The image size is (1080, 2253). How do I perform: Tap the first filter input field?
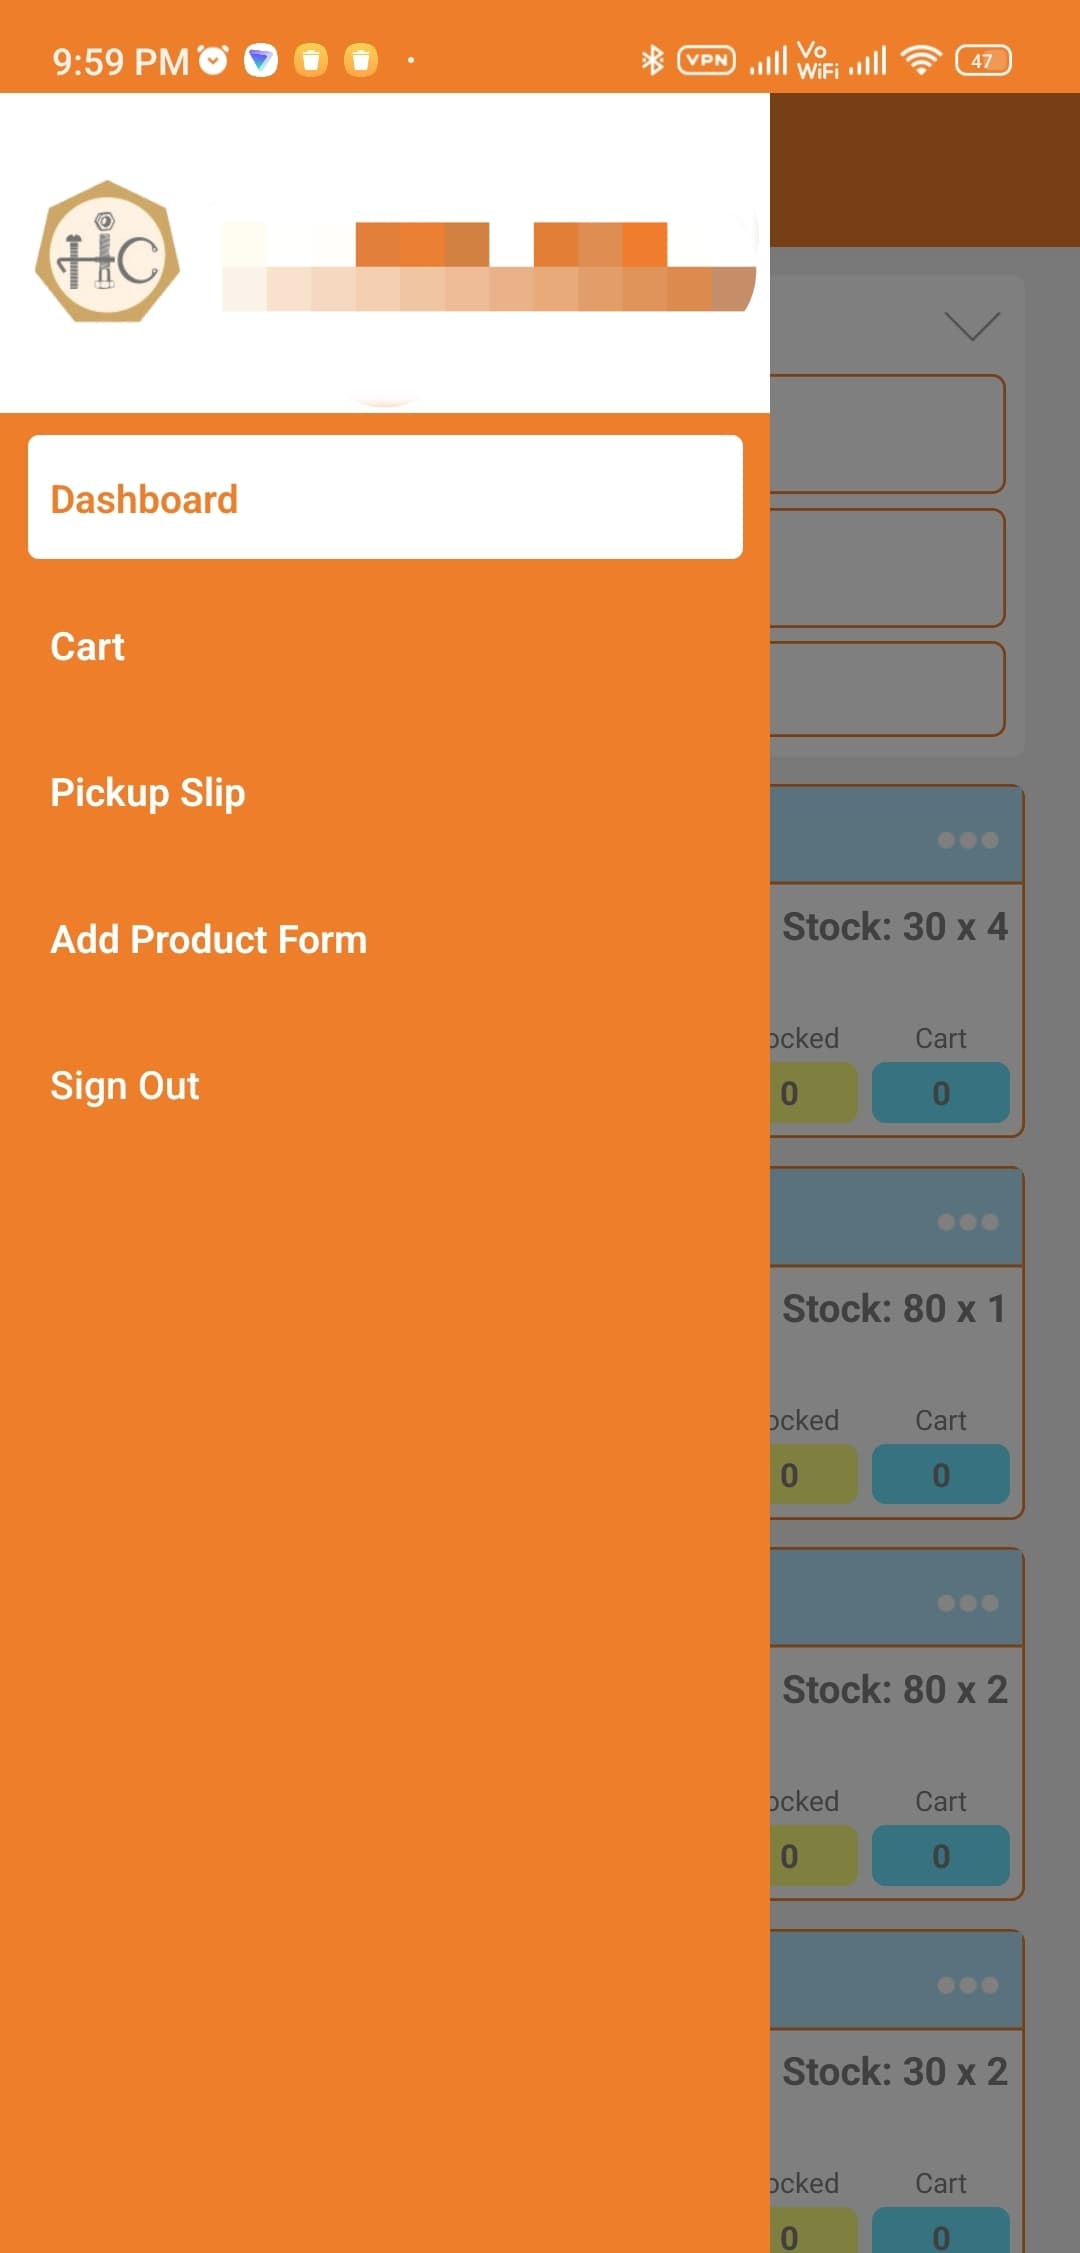[886, 434]
